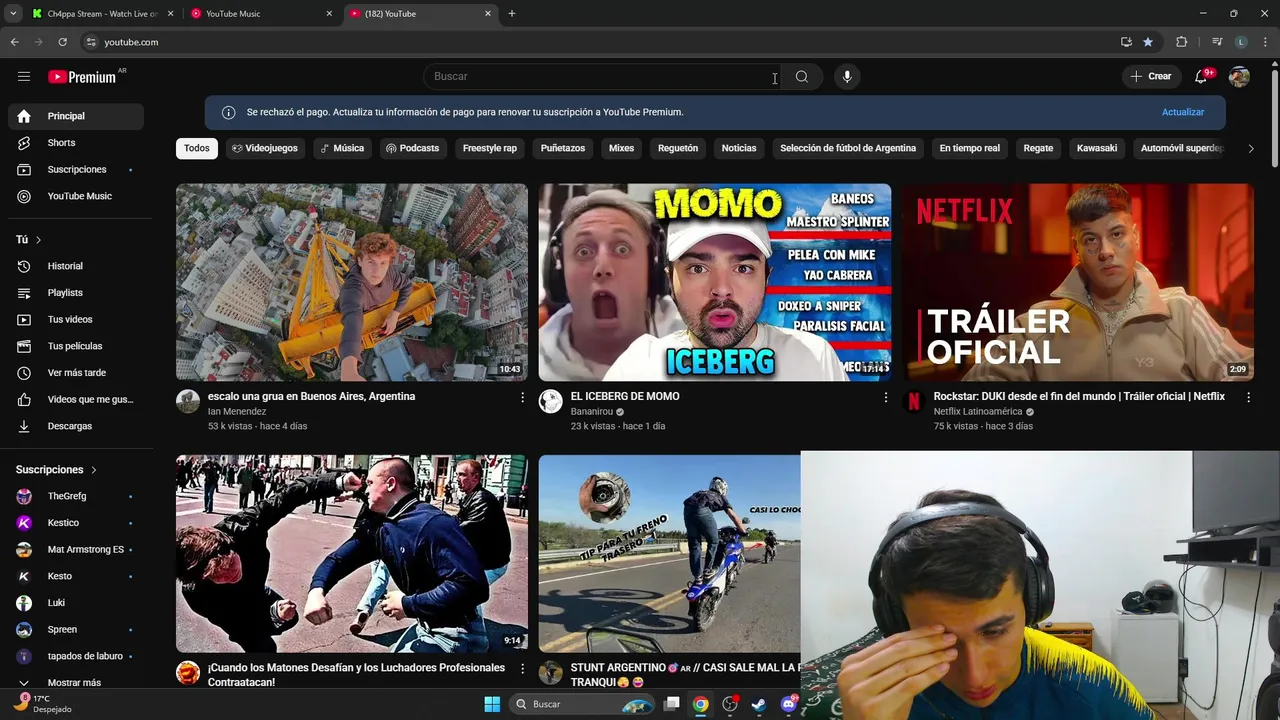Expand Mostrar más subscriptions

[76, 682]
